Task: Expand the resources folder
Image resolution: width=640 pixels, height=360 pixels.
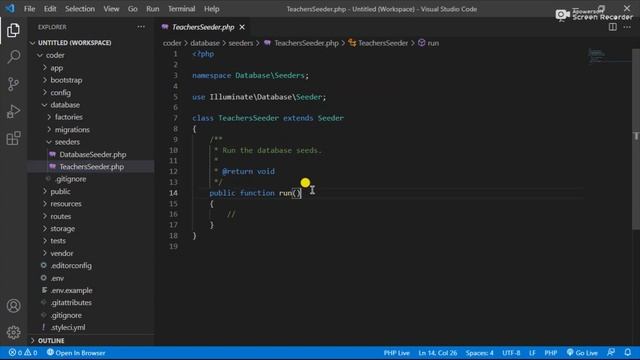Action: [91, 204]
